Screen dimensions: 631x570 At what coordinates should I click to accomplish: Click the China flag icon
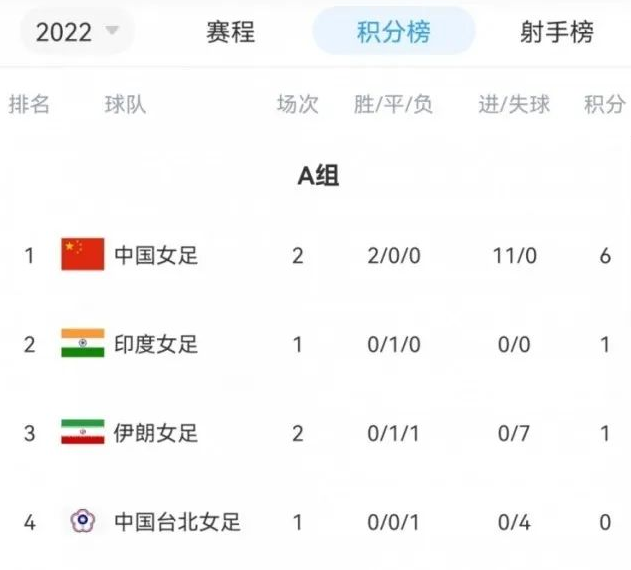[83, 254]
